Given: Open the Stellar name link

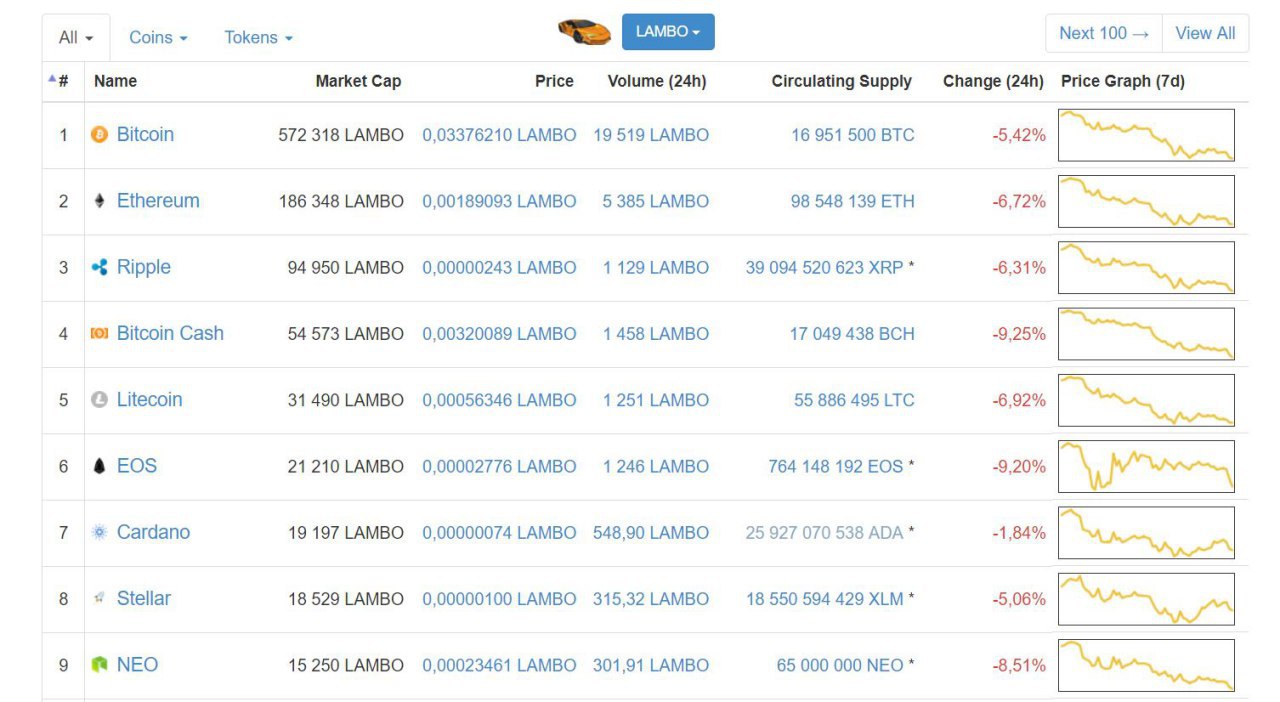Looking at the screenshot, I should pos(144,598).
